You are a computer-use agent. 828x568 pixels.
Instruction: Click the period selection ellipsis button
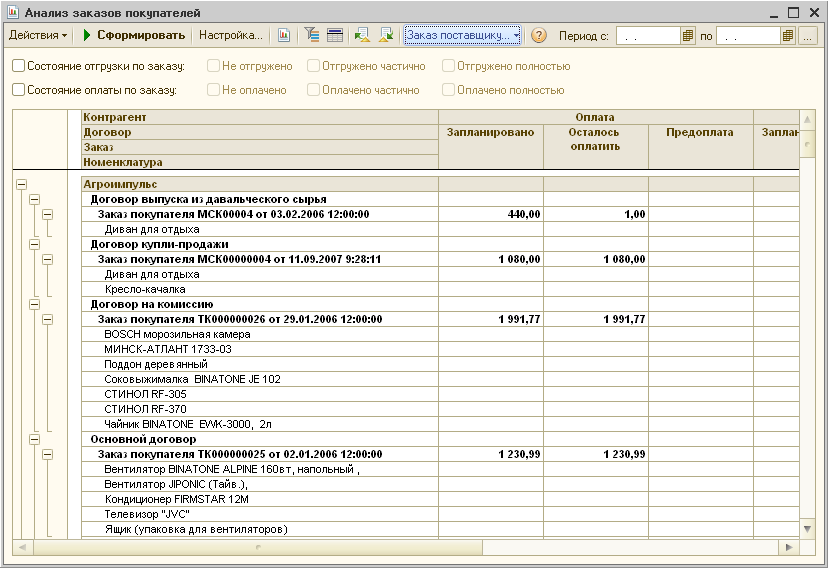[x=807, y=36]
